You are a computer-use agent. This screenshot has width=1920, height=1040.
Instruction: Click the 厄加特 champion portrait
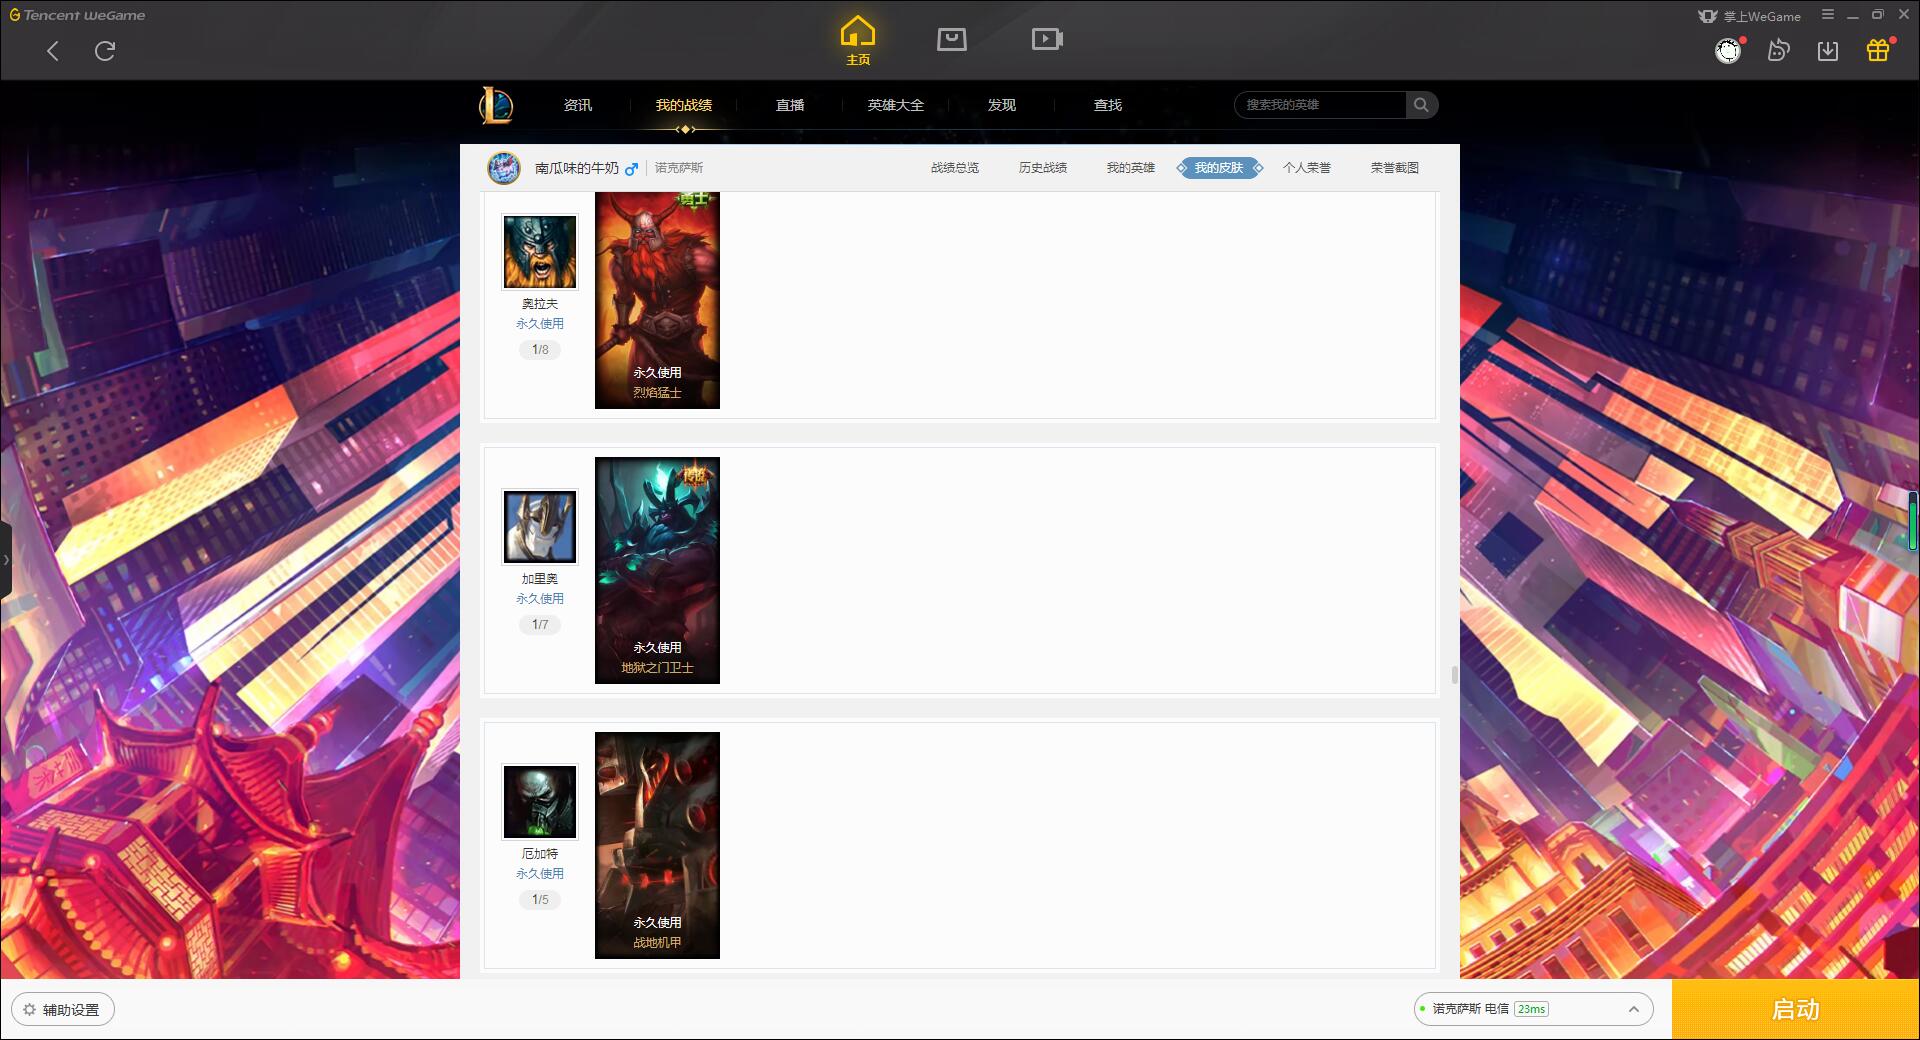coord(540,802)
